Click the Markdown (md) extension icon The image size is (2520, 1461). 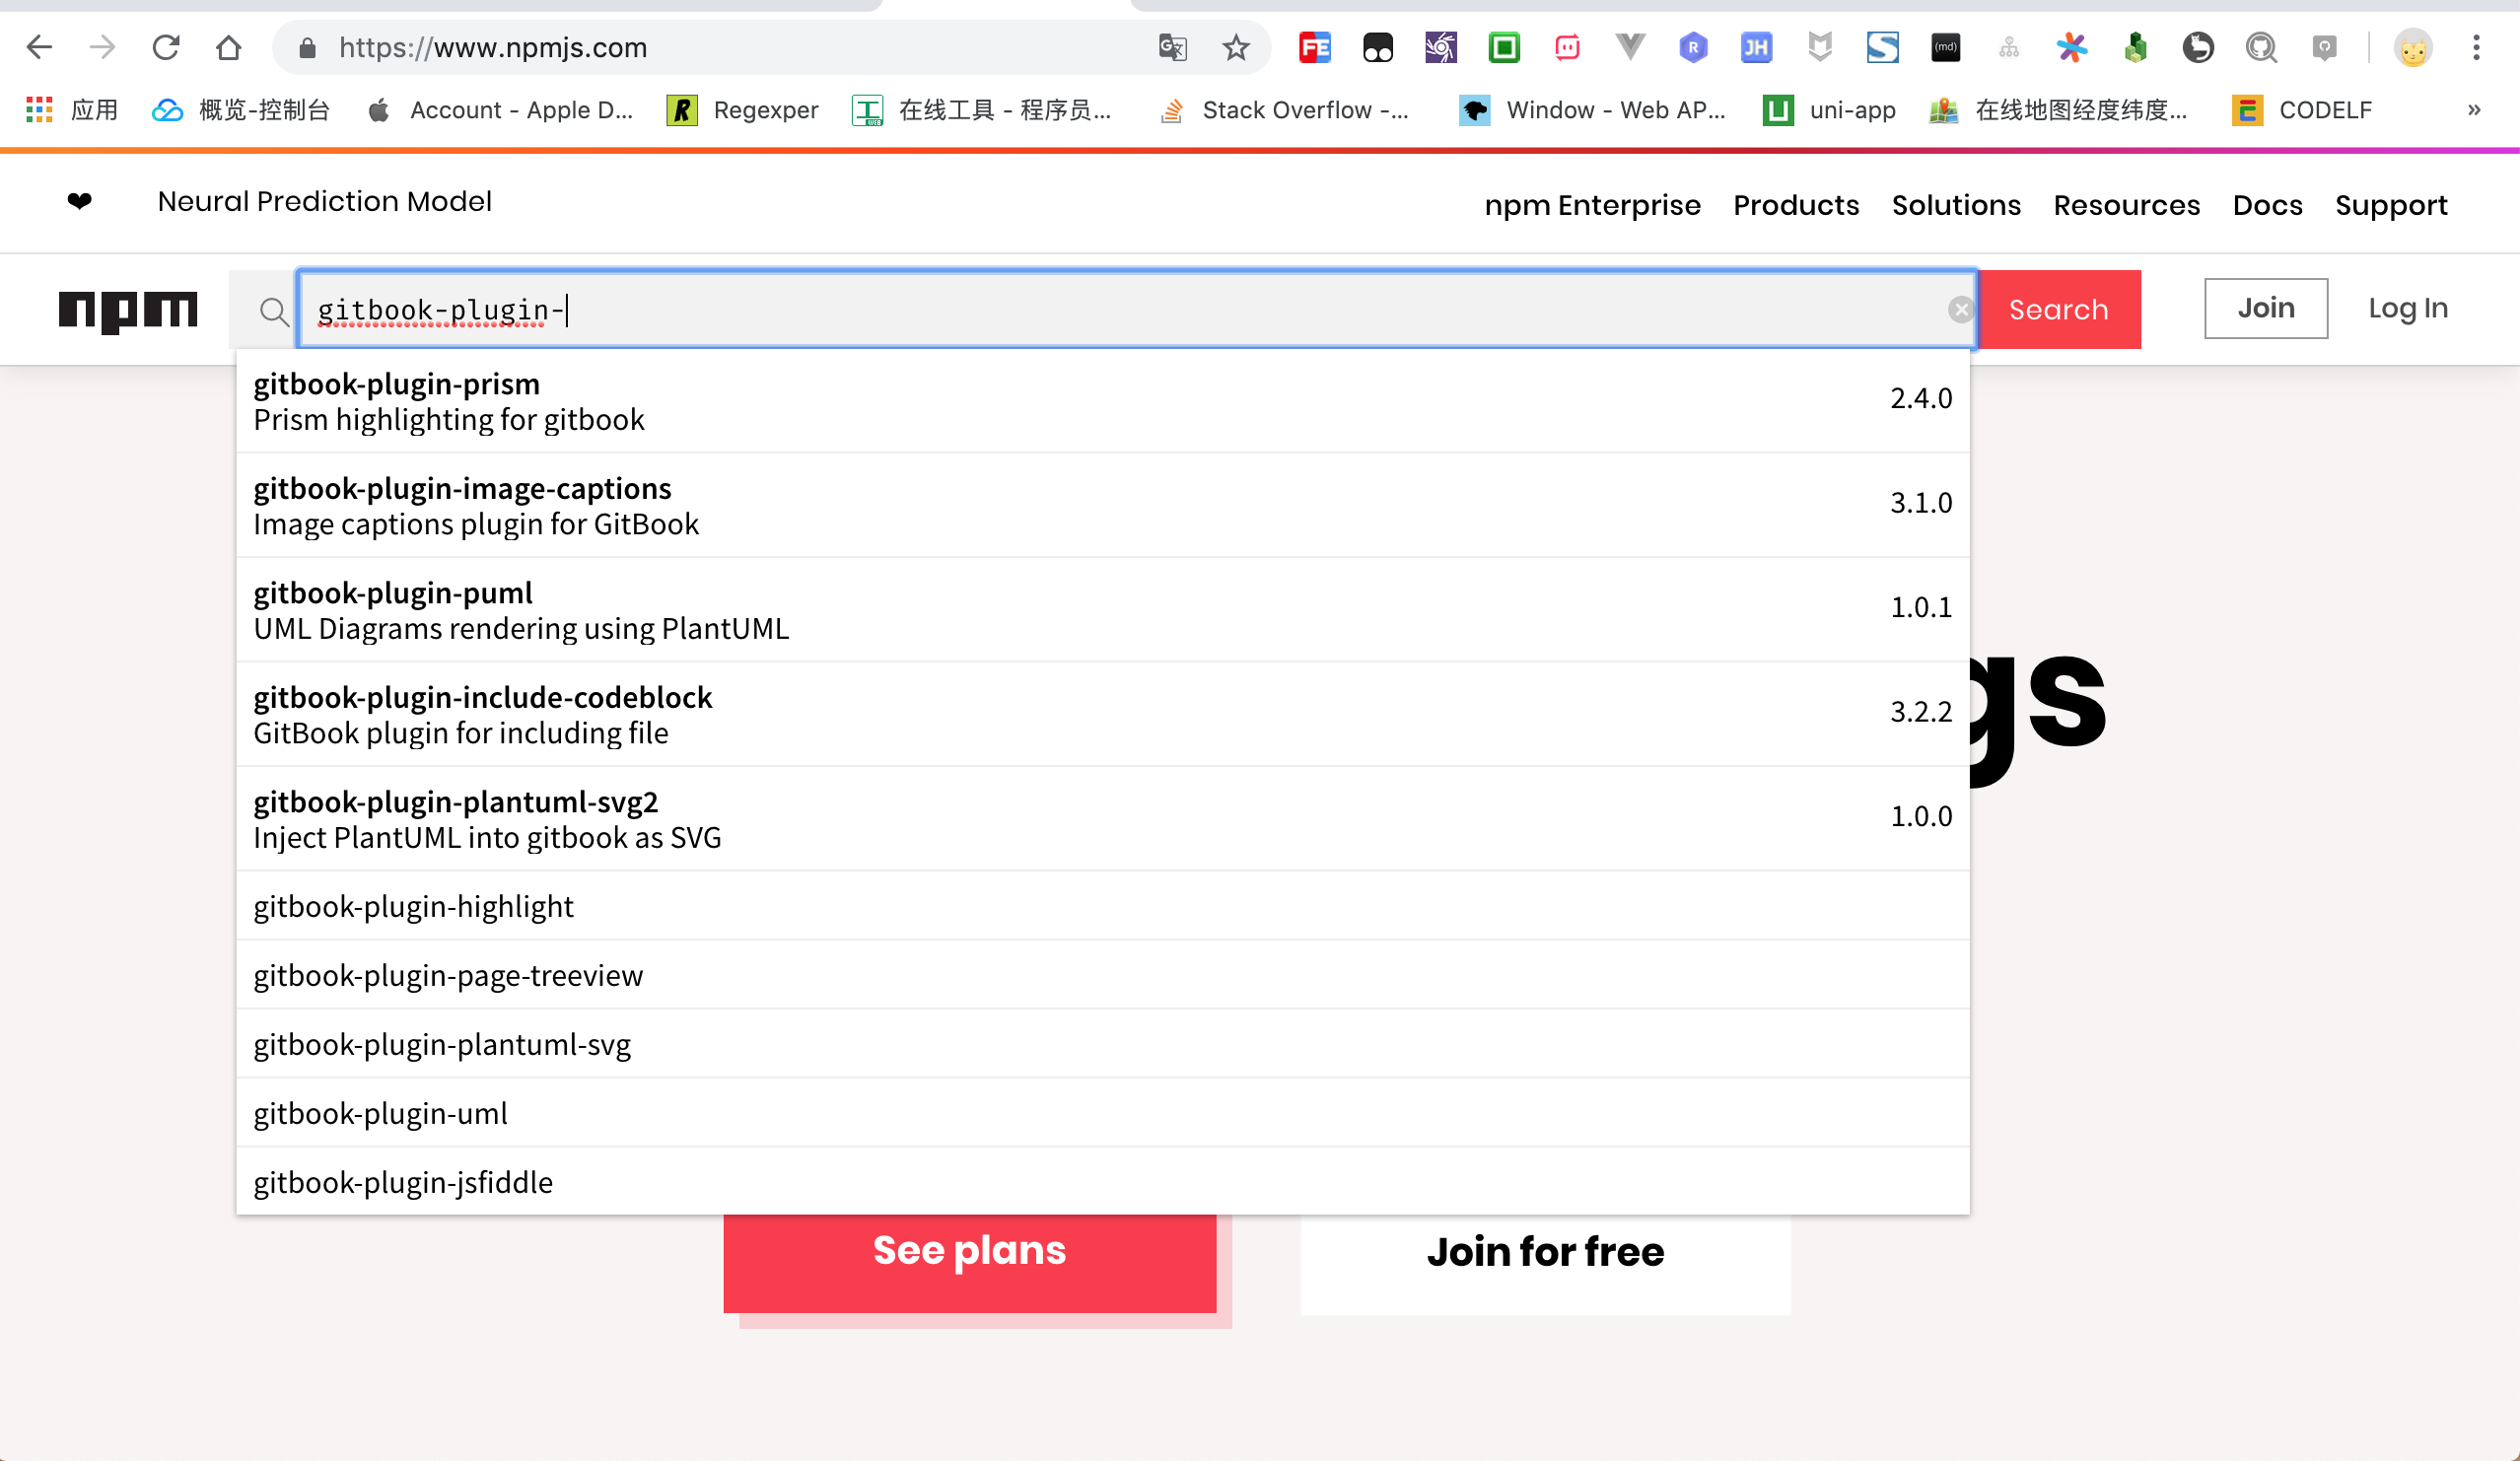click(1945, 47)
